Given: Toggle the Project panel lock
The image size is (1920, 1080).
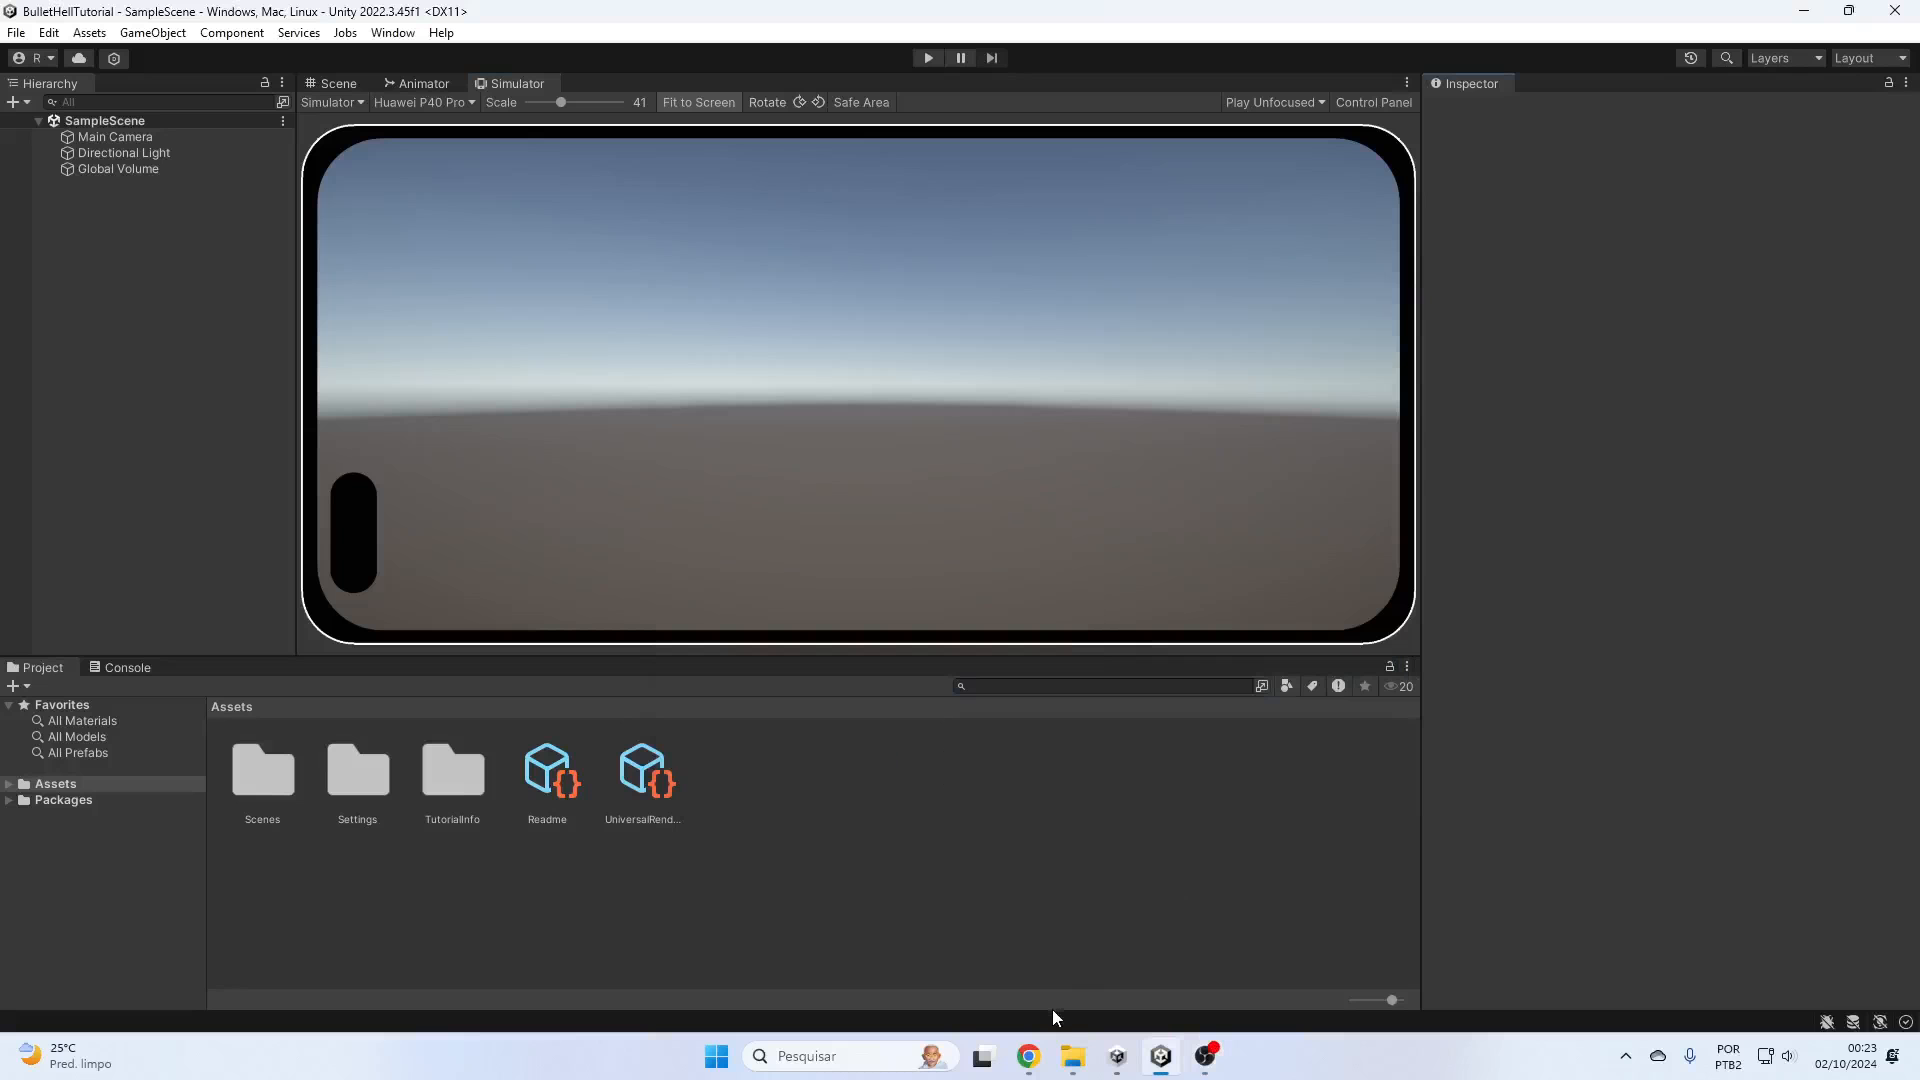Looking at the screenshot, I should [x=1390, y=666].
